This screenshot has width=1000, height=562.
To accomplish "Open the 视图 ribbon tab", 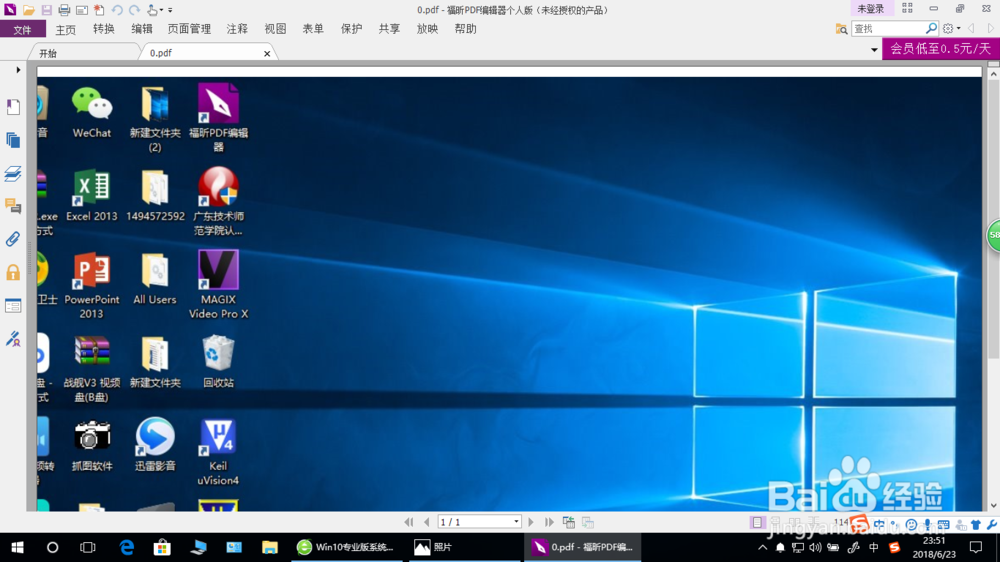I will point(275,29).
